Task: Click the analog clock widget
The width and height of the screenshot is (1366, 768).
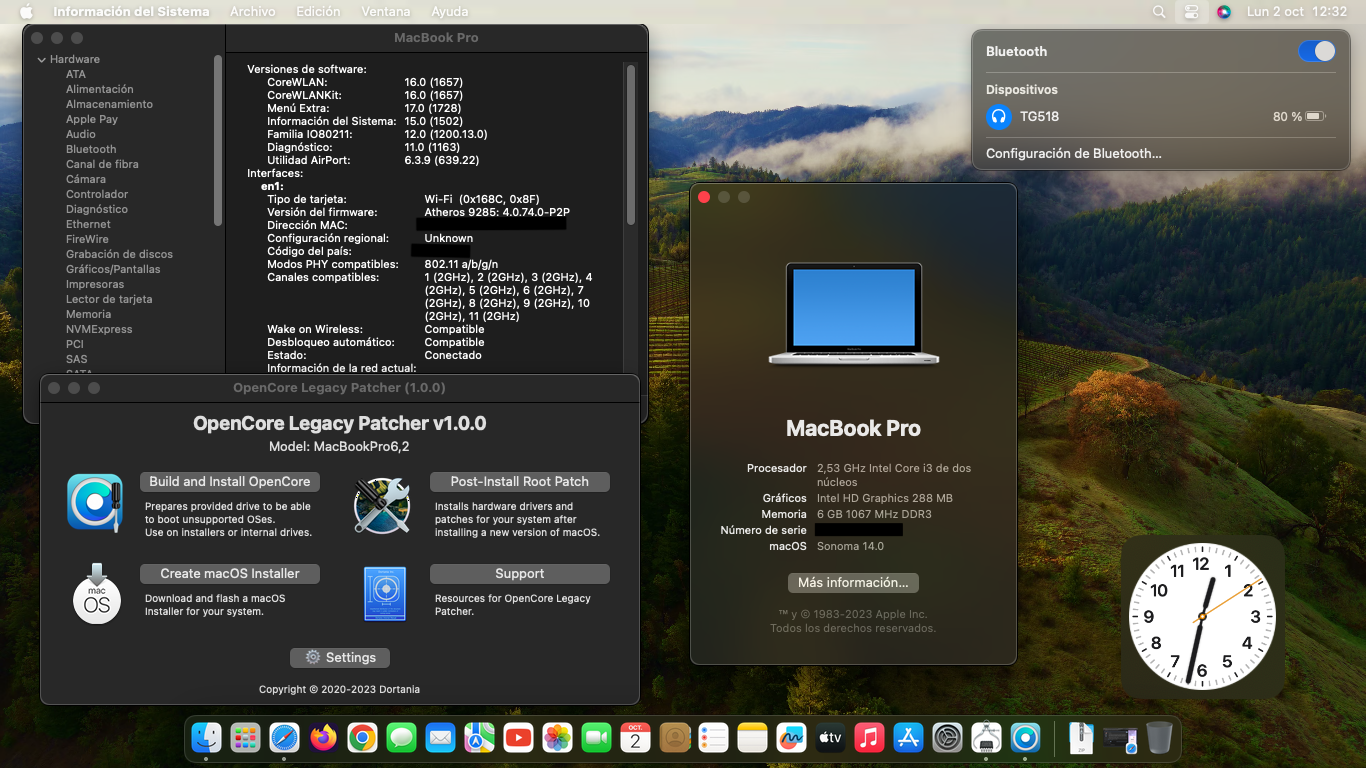Action: pos(1202,616)
